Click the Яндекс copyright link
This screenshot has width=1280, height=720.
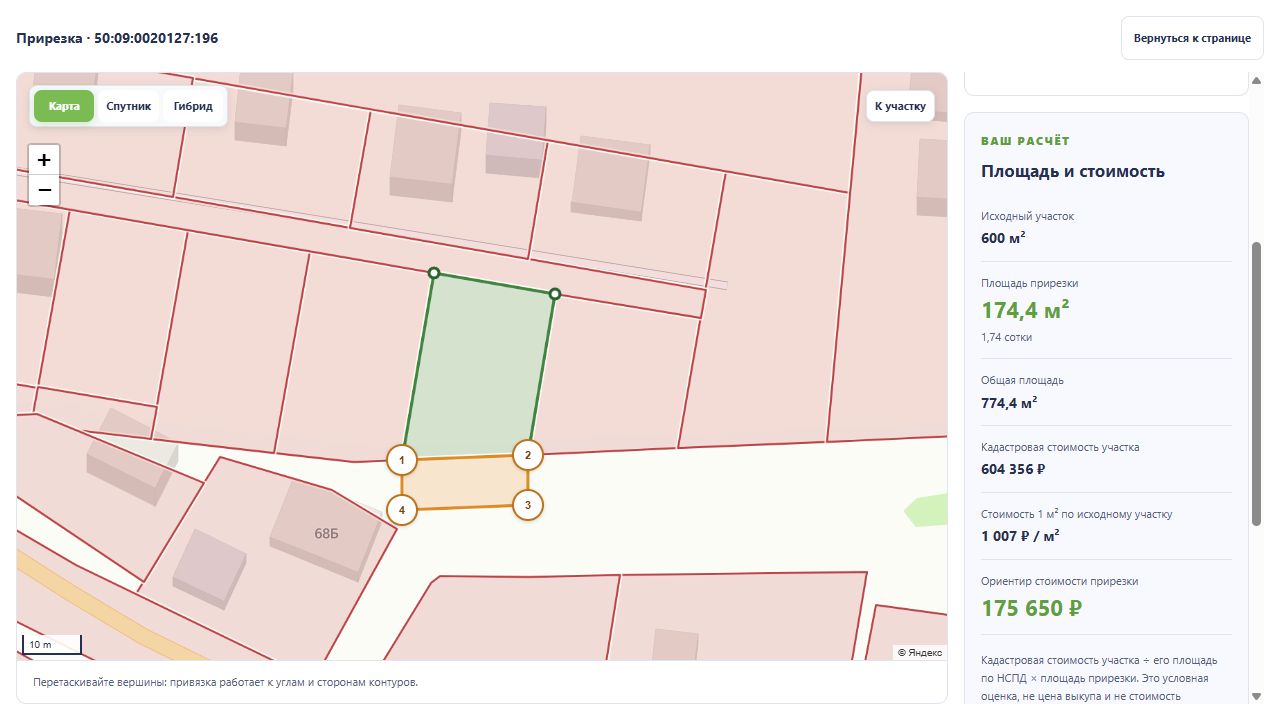click(920, 652)
